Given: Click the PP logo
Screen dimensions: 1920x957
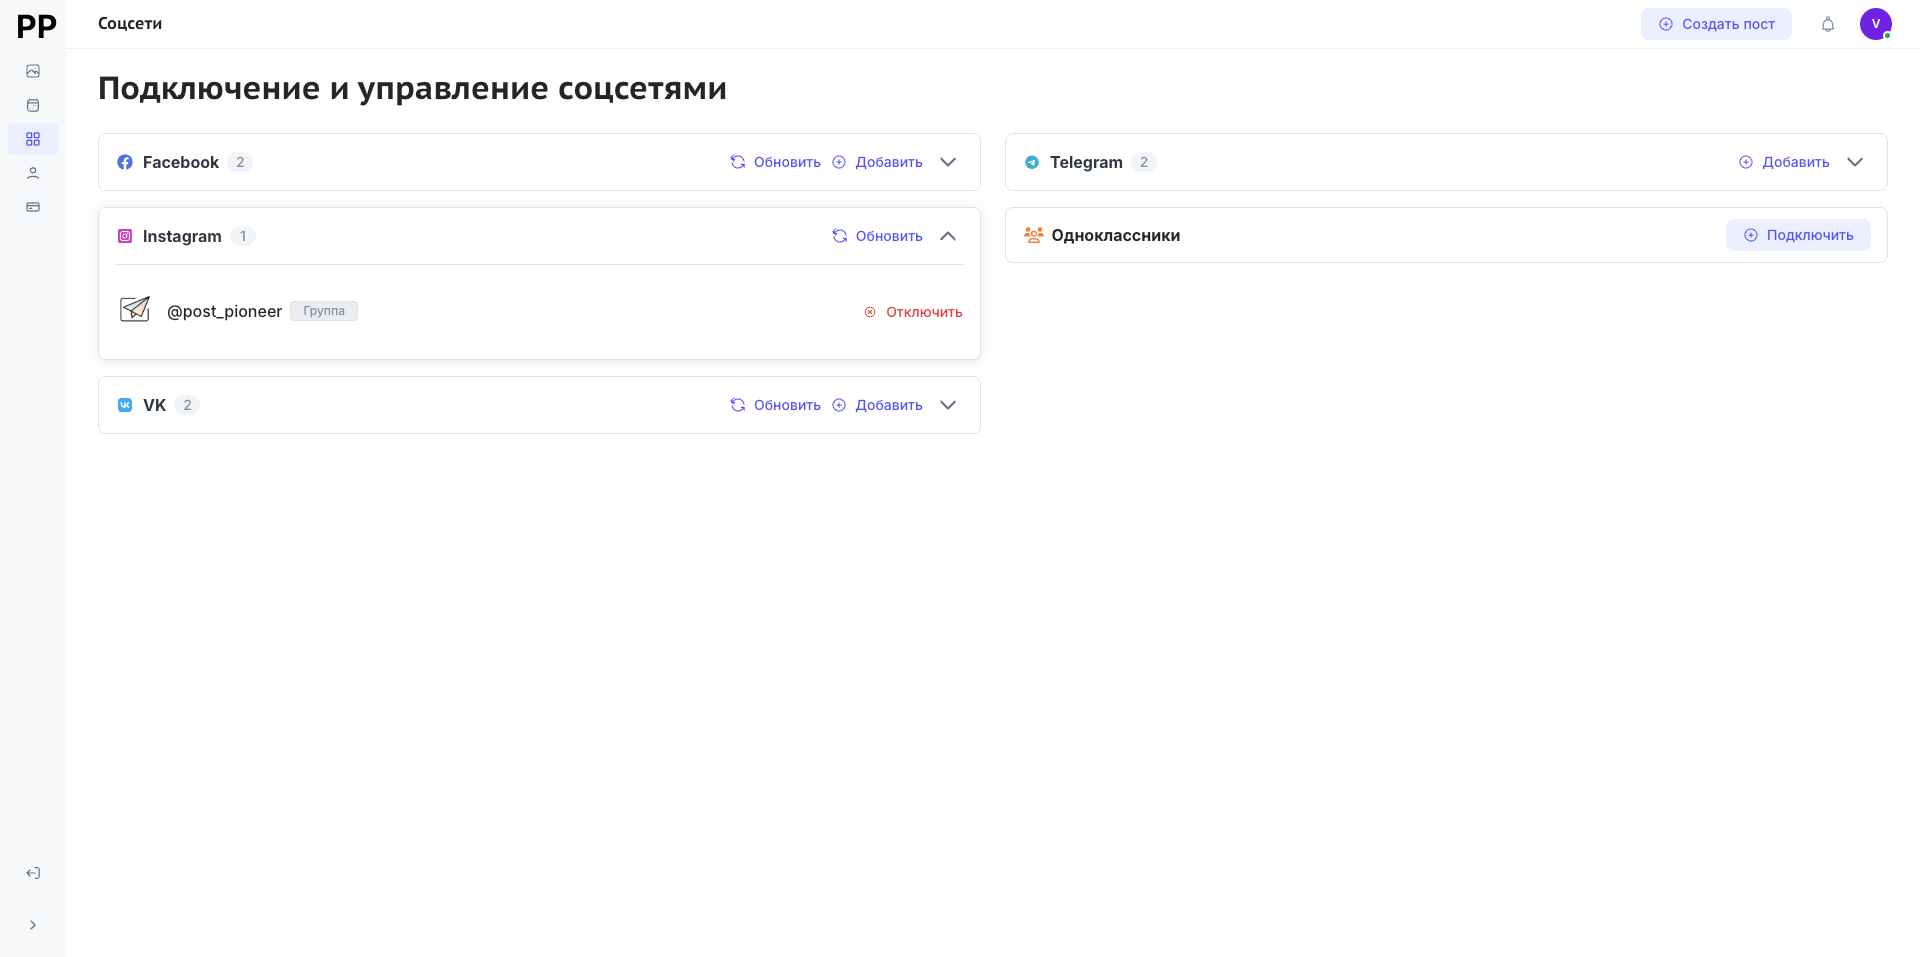Looking at the screenshot, I should (36, 26).
